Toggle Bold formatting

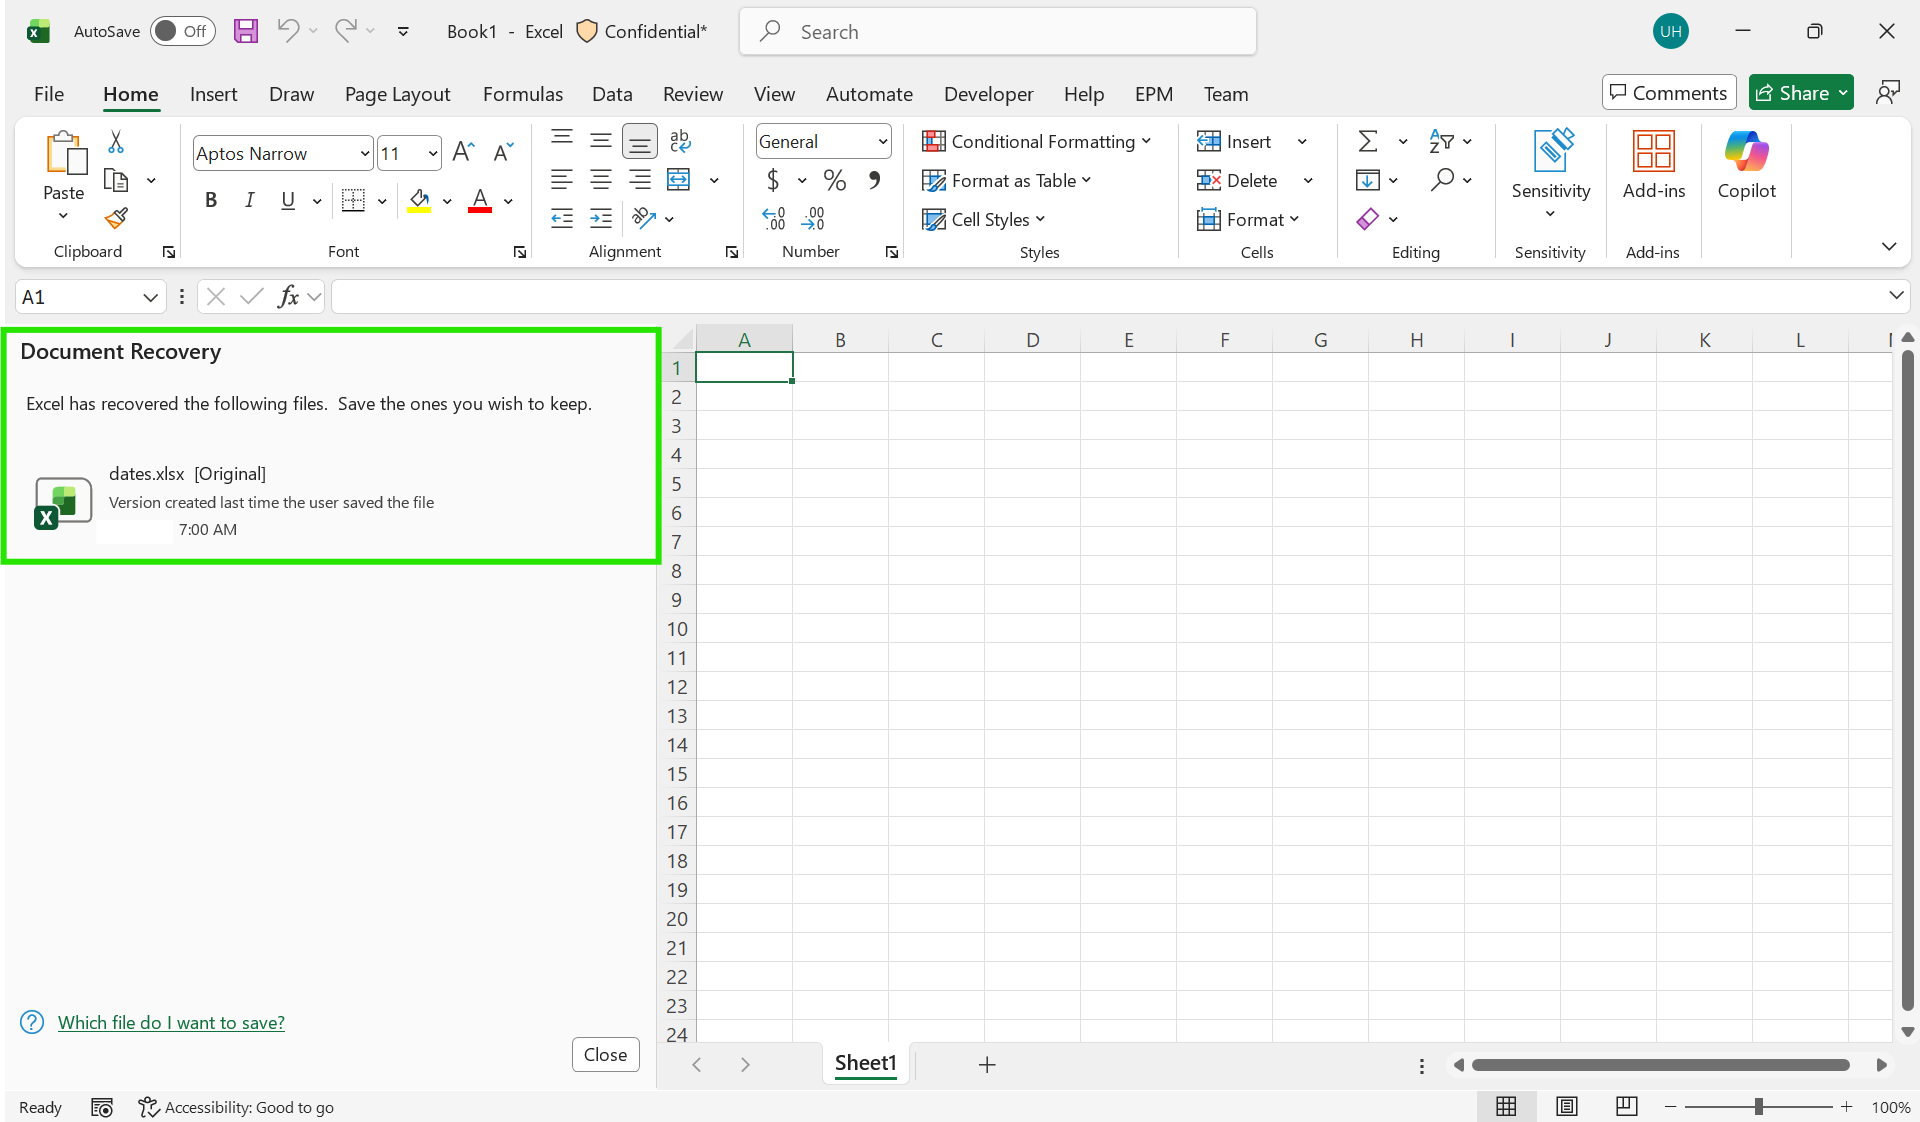210,200
